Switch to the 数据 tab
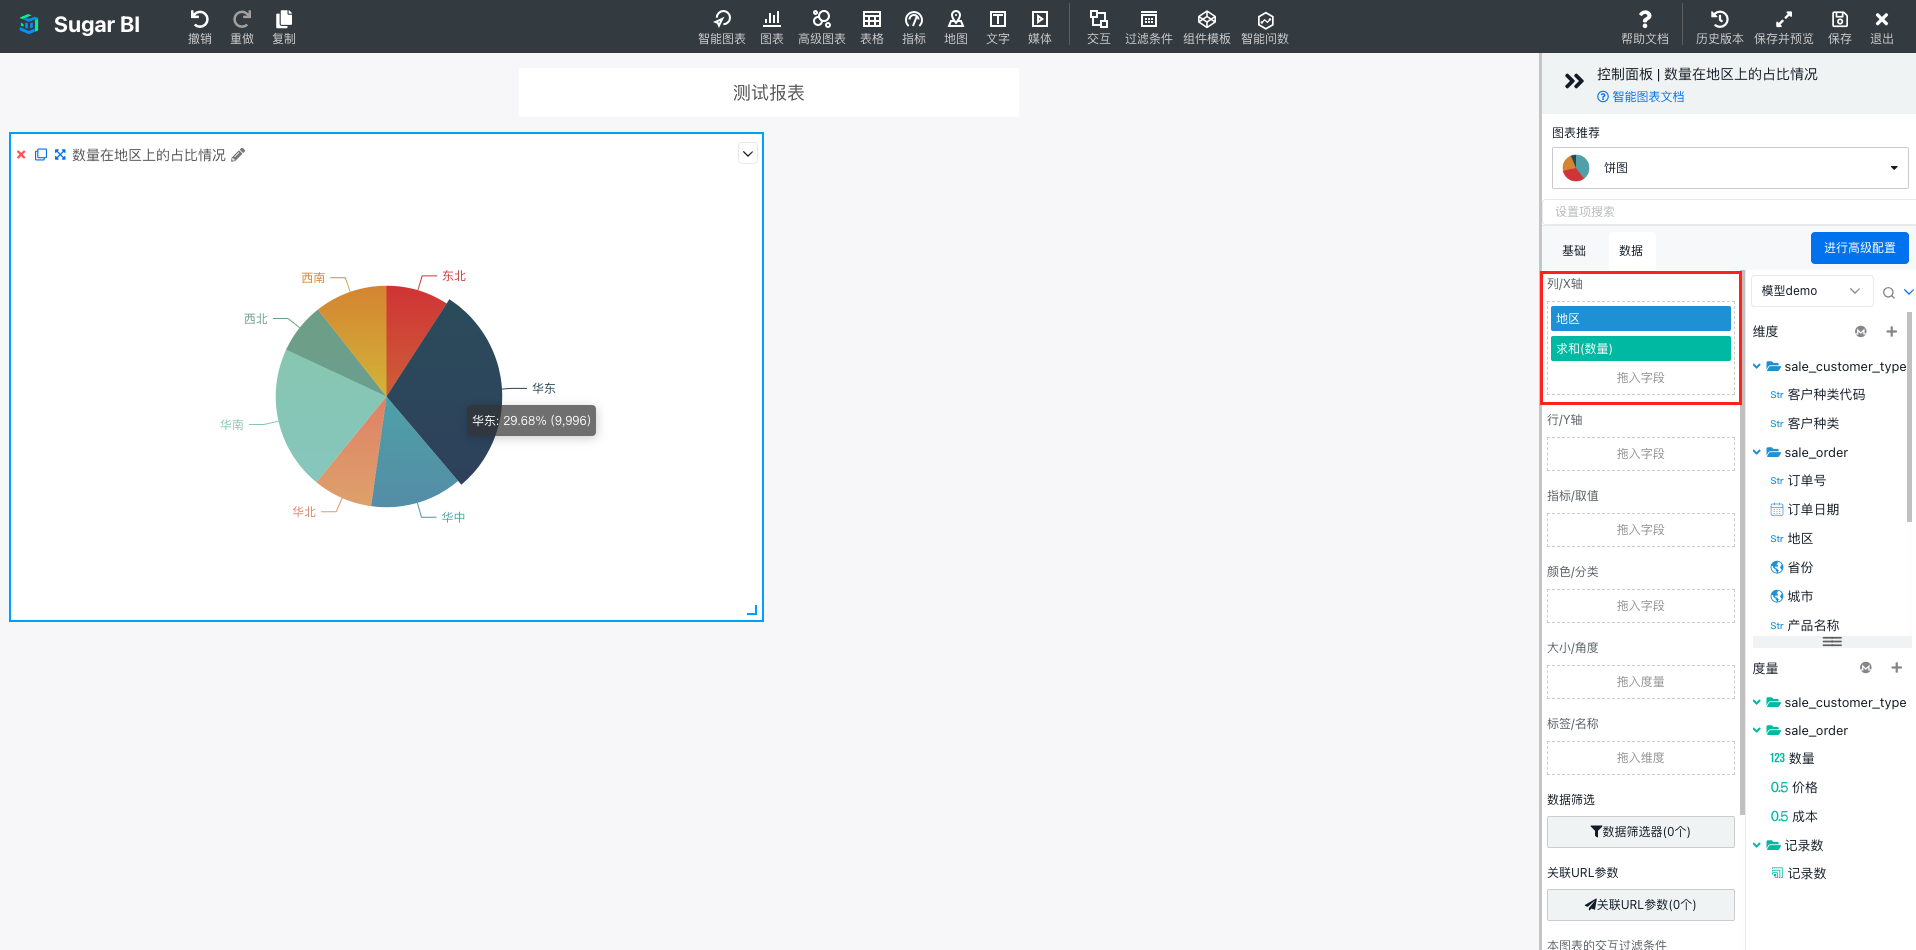1916x950 pixels. pyautogui.click(x=1631, y=251)
